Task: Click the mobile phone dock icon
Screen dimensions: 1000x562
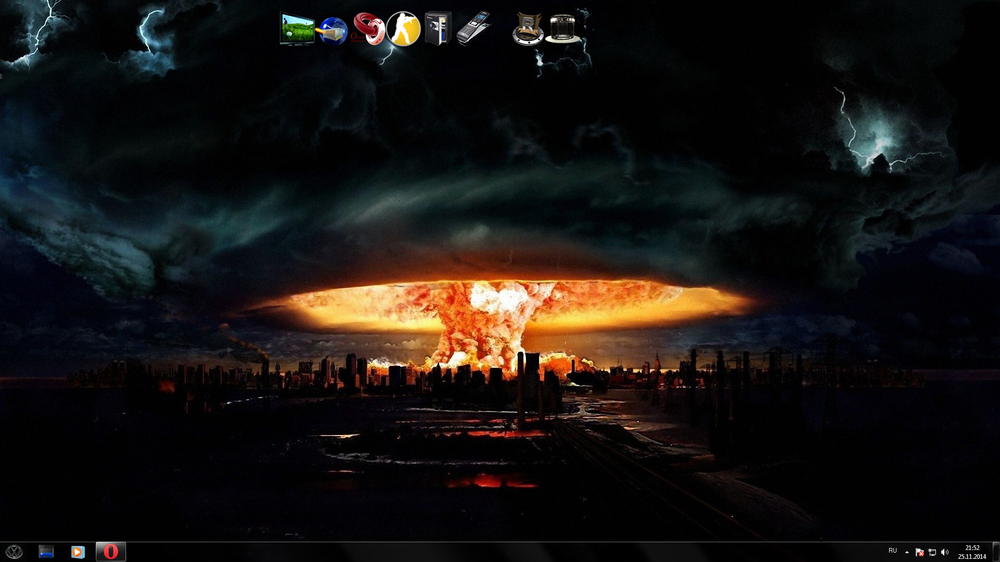Action: 472,28
